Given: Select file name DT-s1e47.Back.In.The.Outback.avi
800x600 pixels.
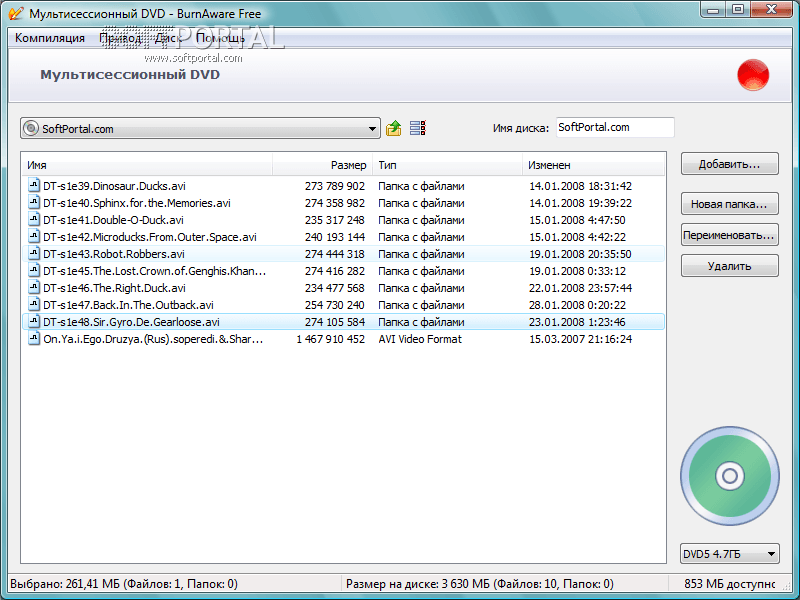Looking at the screenshot, I should pos(128,305).
